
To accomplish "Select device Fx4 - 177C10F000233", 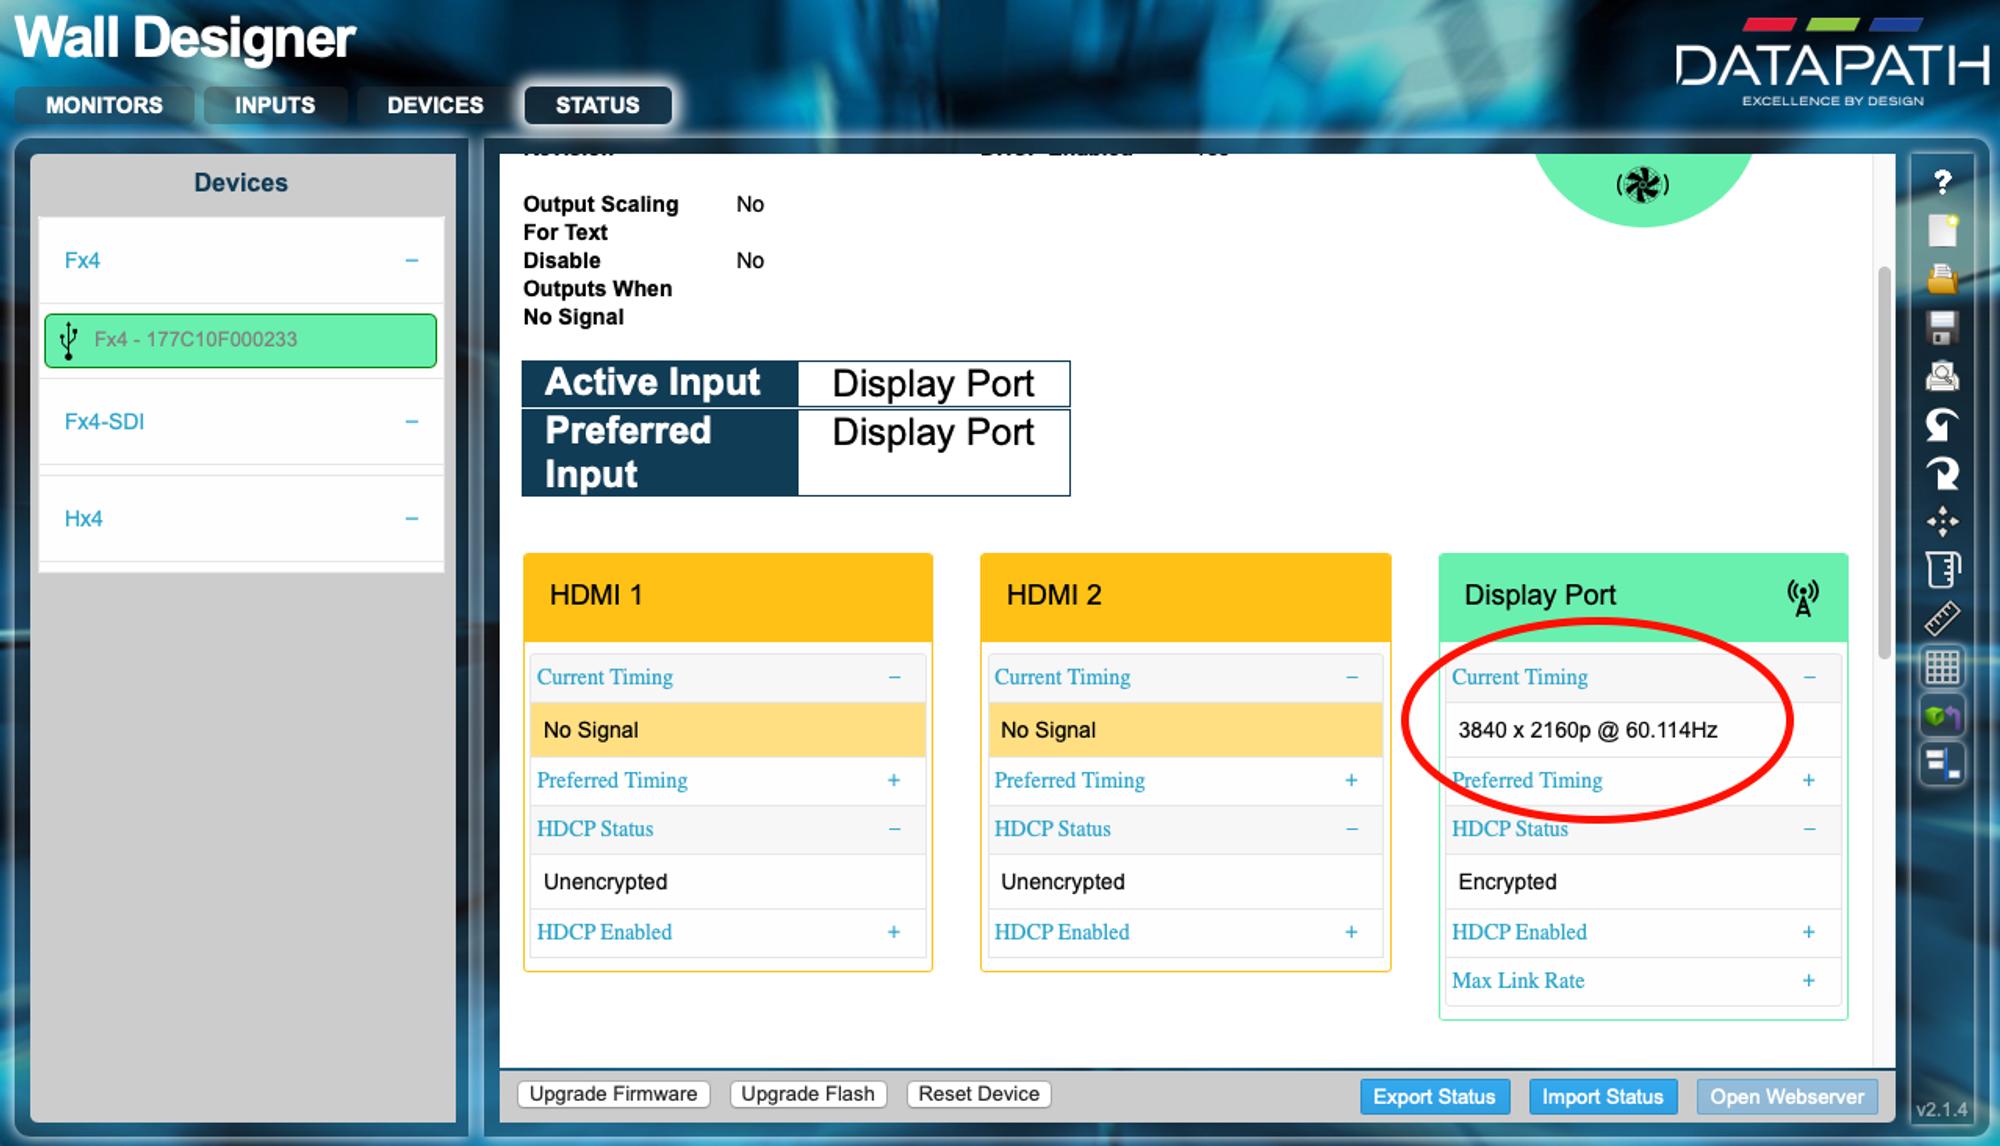I will [240, 340].
